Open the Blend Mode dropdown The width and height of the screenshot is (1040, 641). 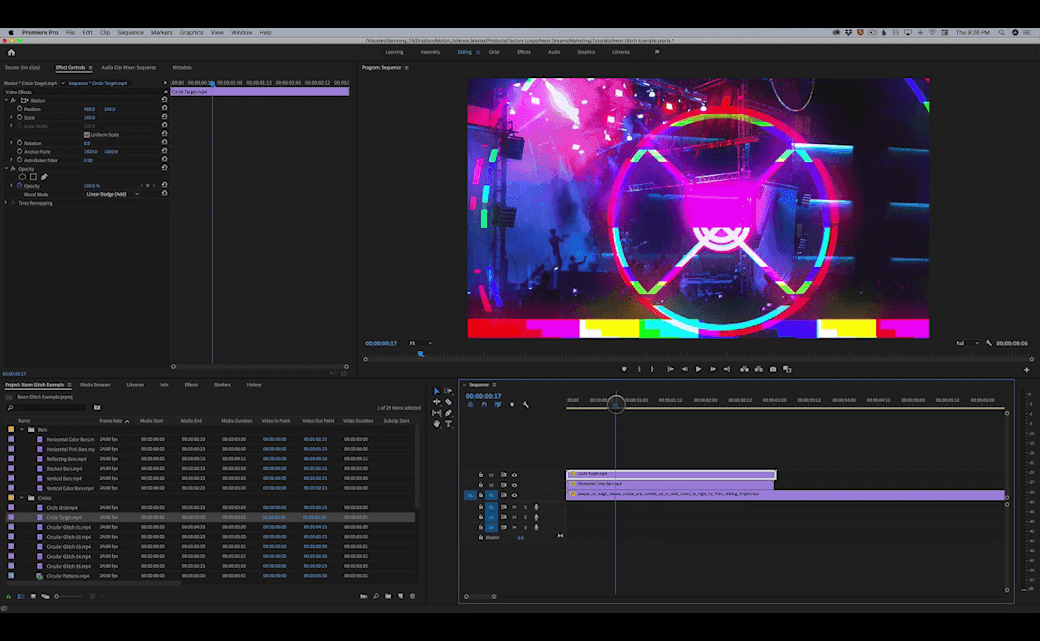(112, 194)
